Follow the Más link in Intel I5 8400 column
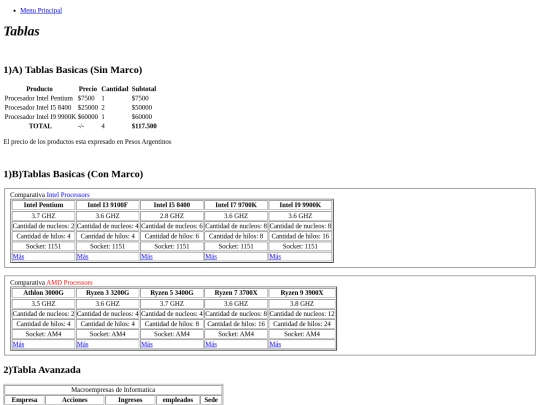Image resolution: width=540 pixels, height=405 pixels. tap(147, 256)
